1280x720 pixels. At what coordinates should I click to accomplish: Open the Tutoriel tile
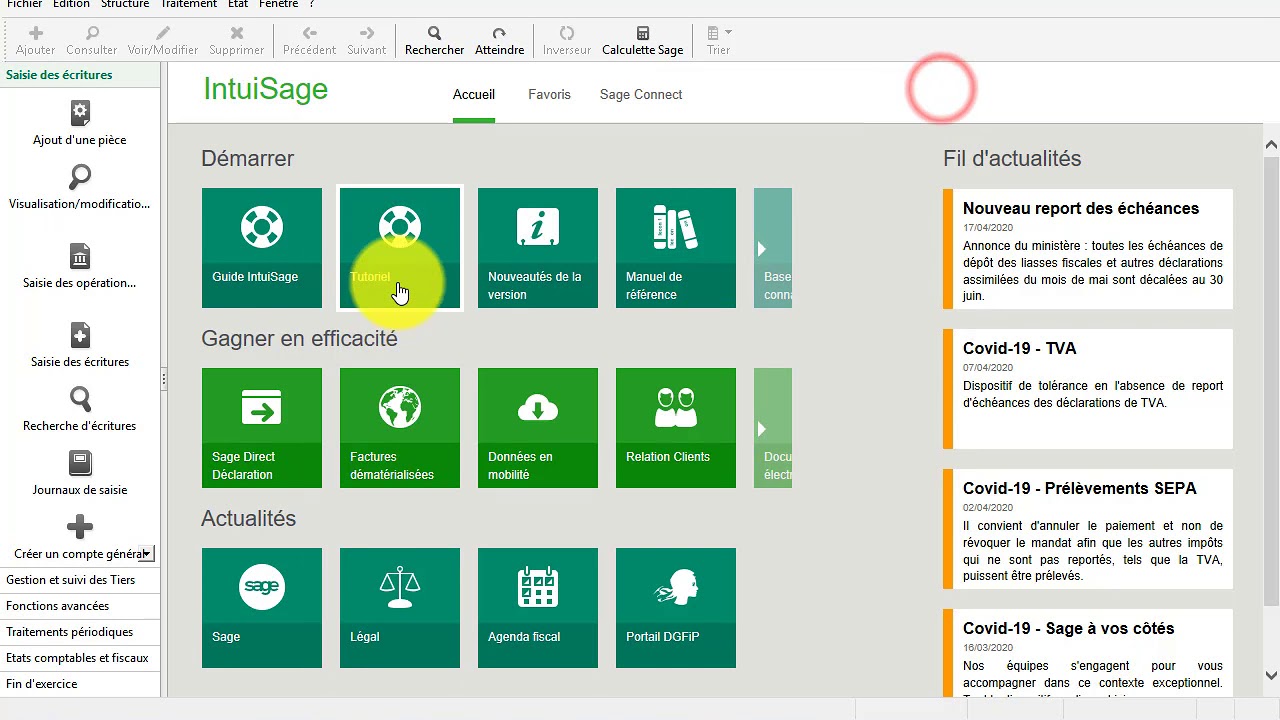[x=400, y=248]
